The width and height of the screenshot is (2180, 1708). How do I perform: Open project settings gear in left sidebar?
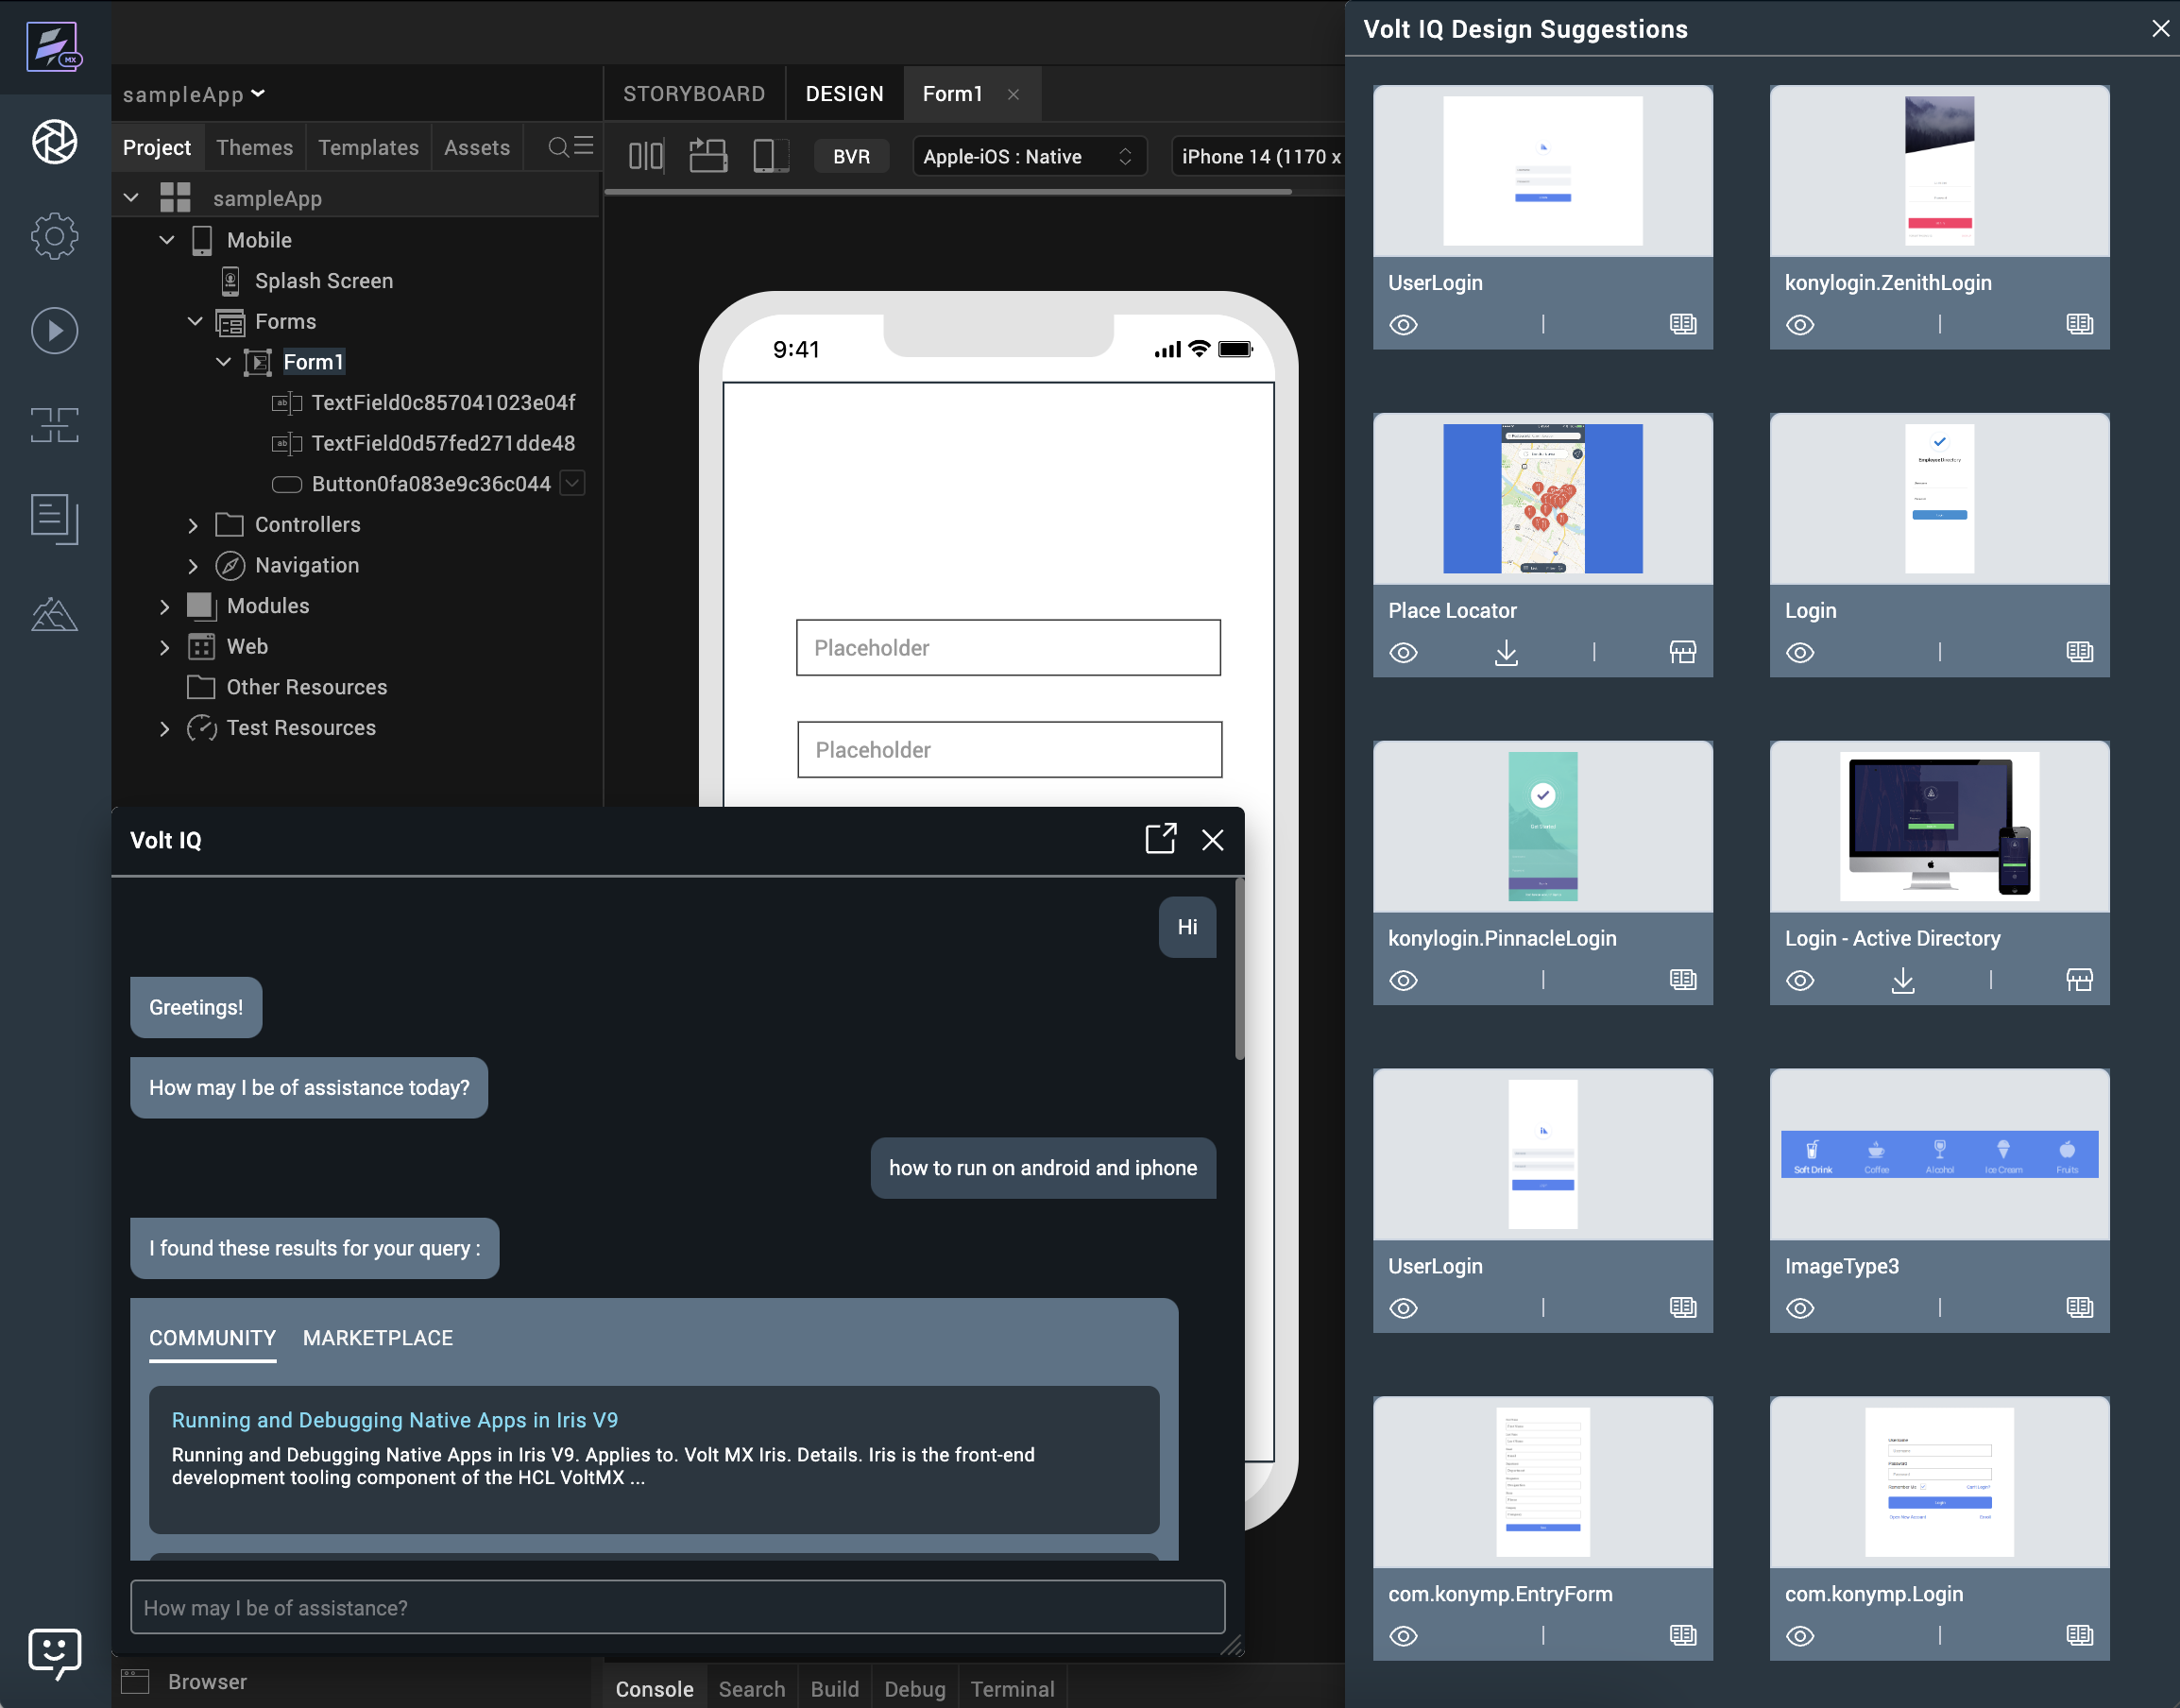[54, 236]
